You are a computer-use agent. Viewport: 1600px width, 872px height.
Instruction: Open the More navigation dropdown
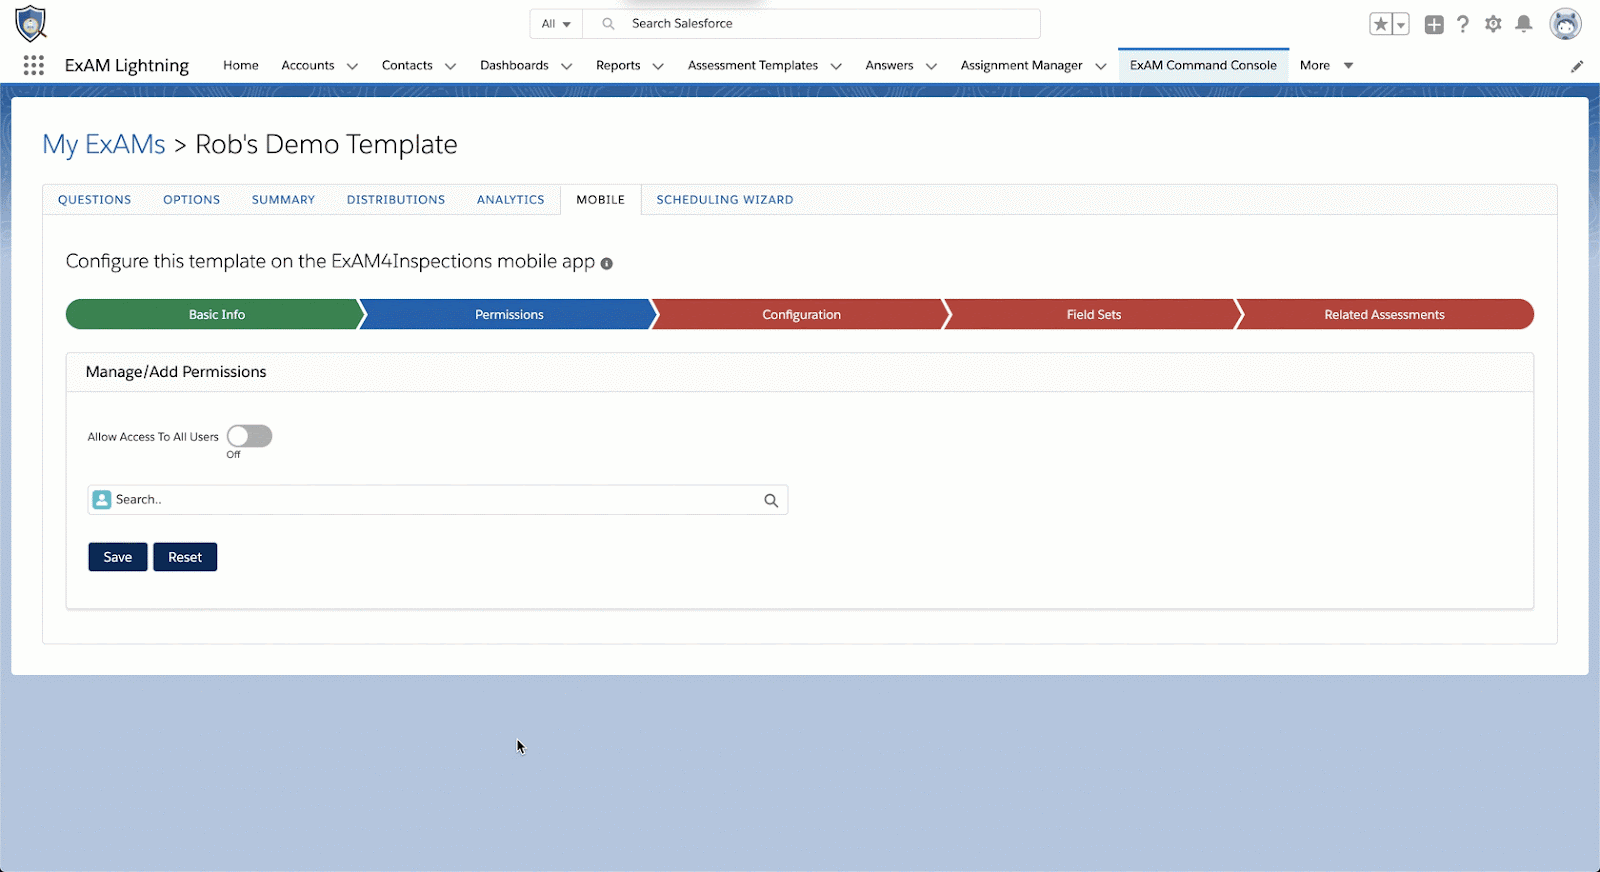pos(1327,65)
